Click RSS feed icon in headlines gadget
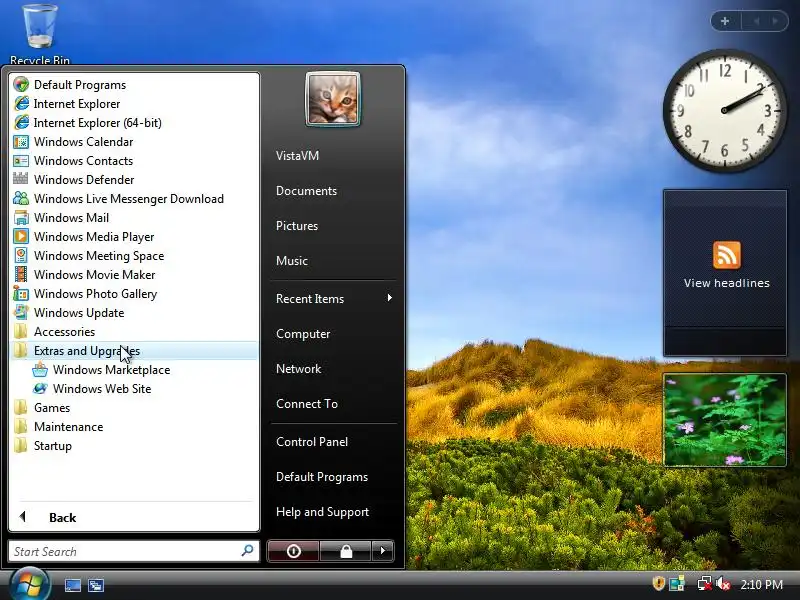This screenshot has height=600, width=800. coord(727,255)
